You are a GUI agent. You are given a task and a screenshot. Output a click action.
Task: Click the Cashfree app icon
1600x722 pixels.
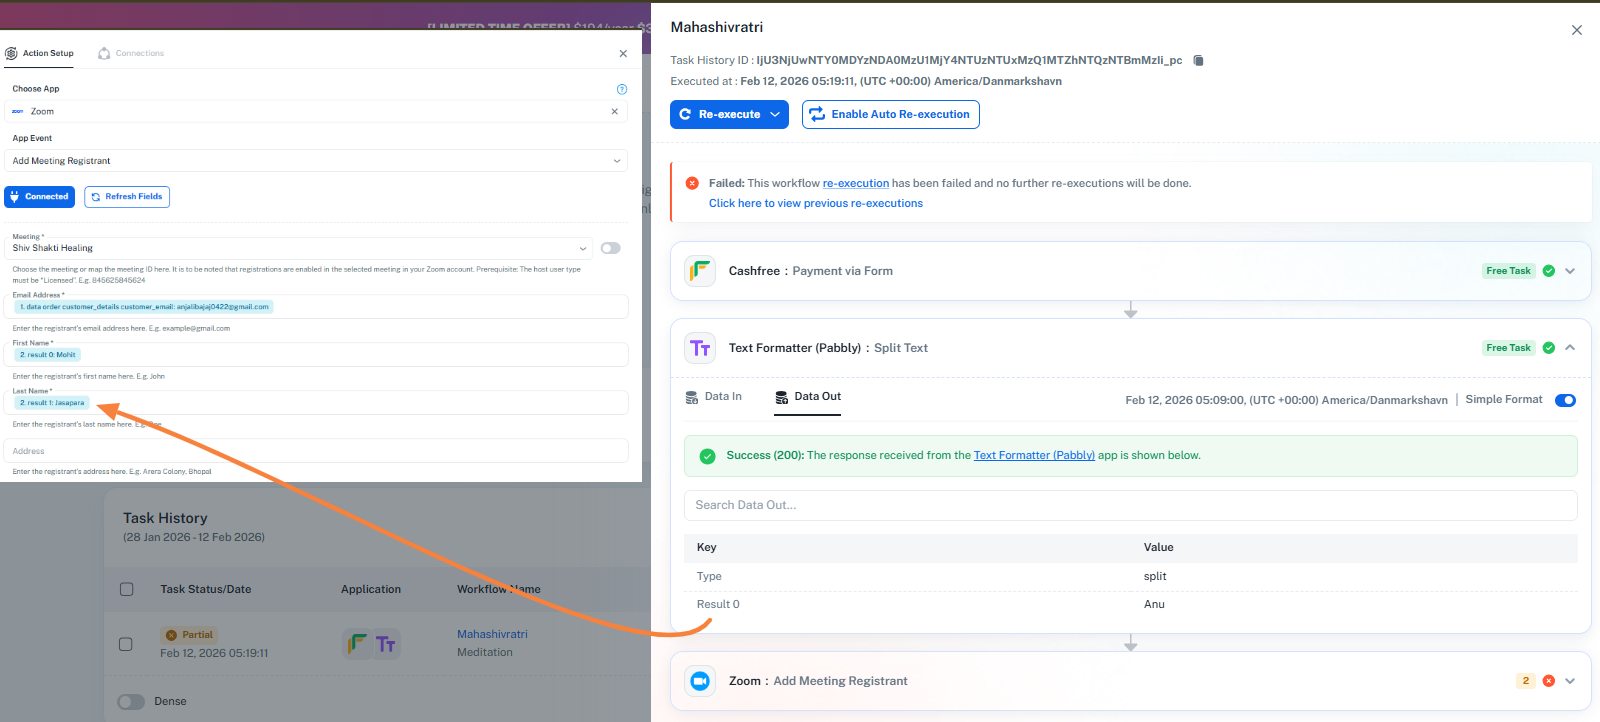[700, 271]
